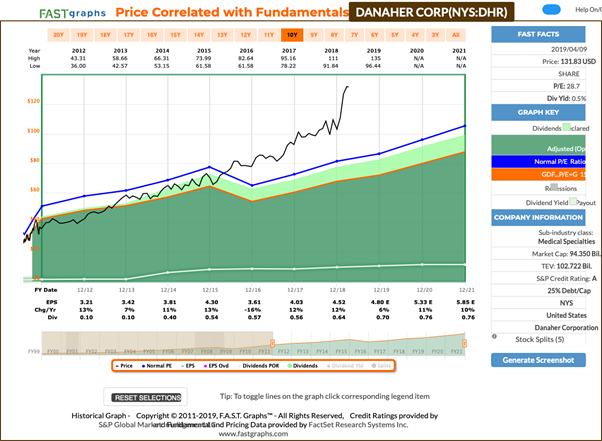
Task: Grab the left range slider handle
Action: click(272, 343)
